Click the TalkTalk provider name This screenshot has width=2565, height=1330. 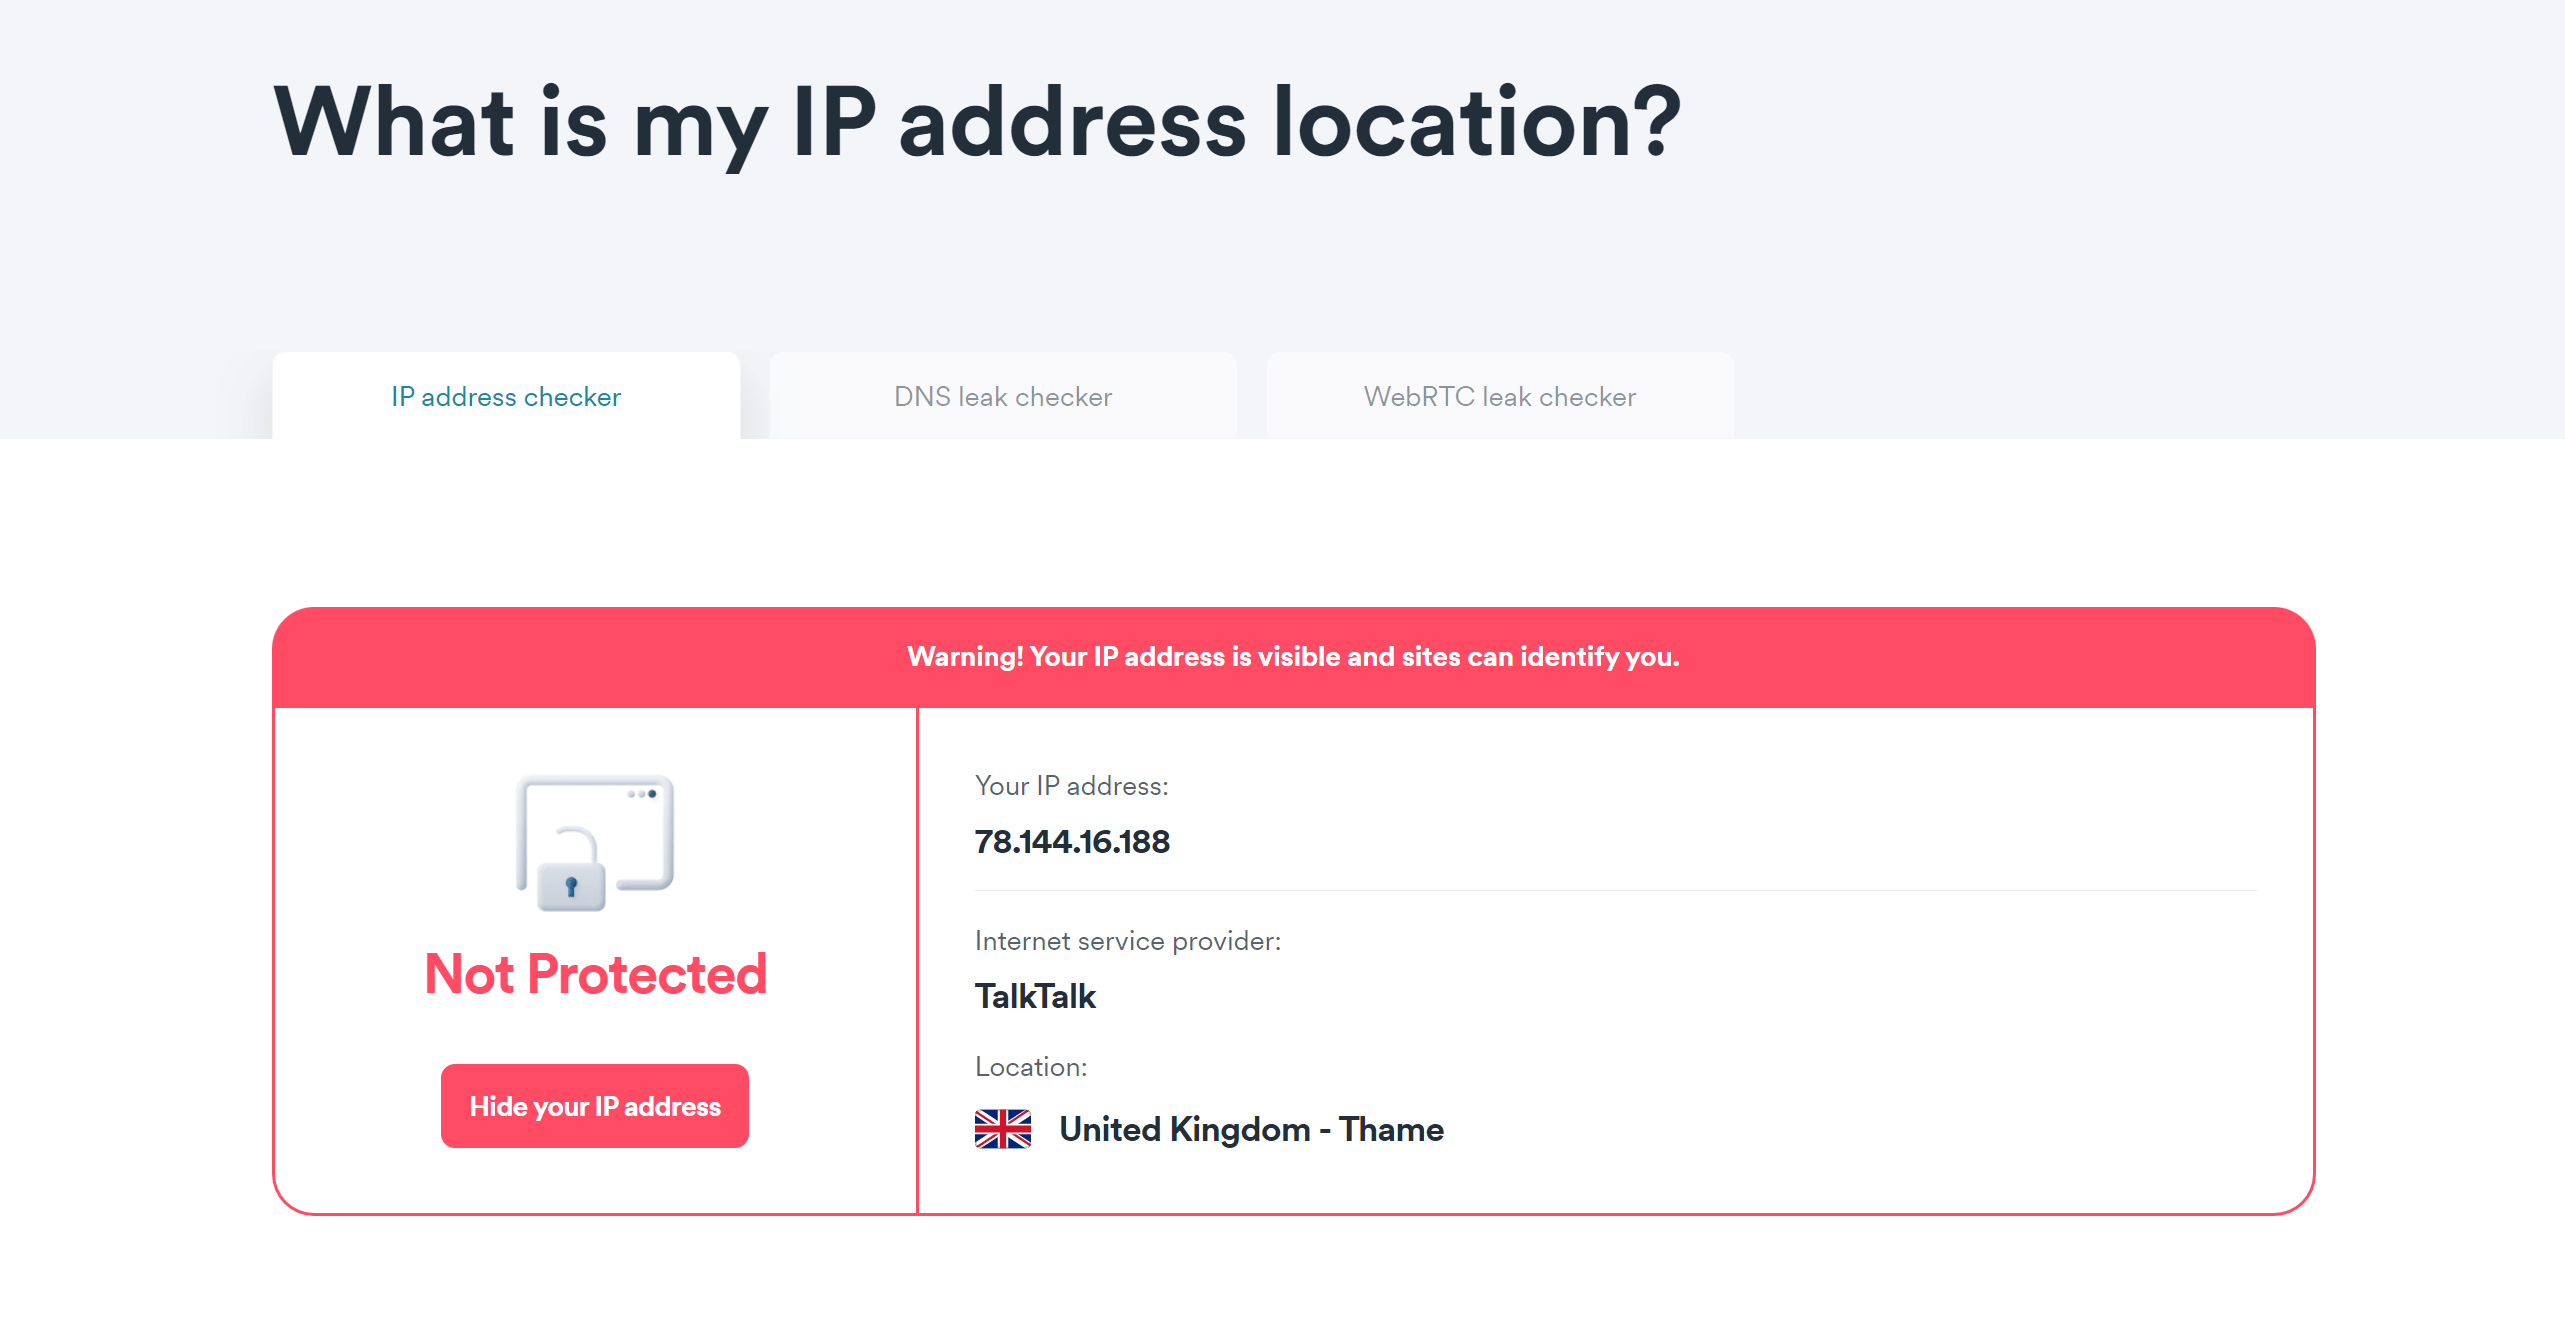(1035, 996)
